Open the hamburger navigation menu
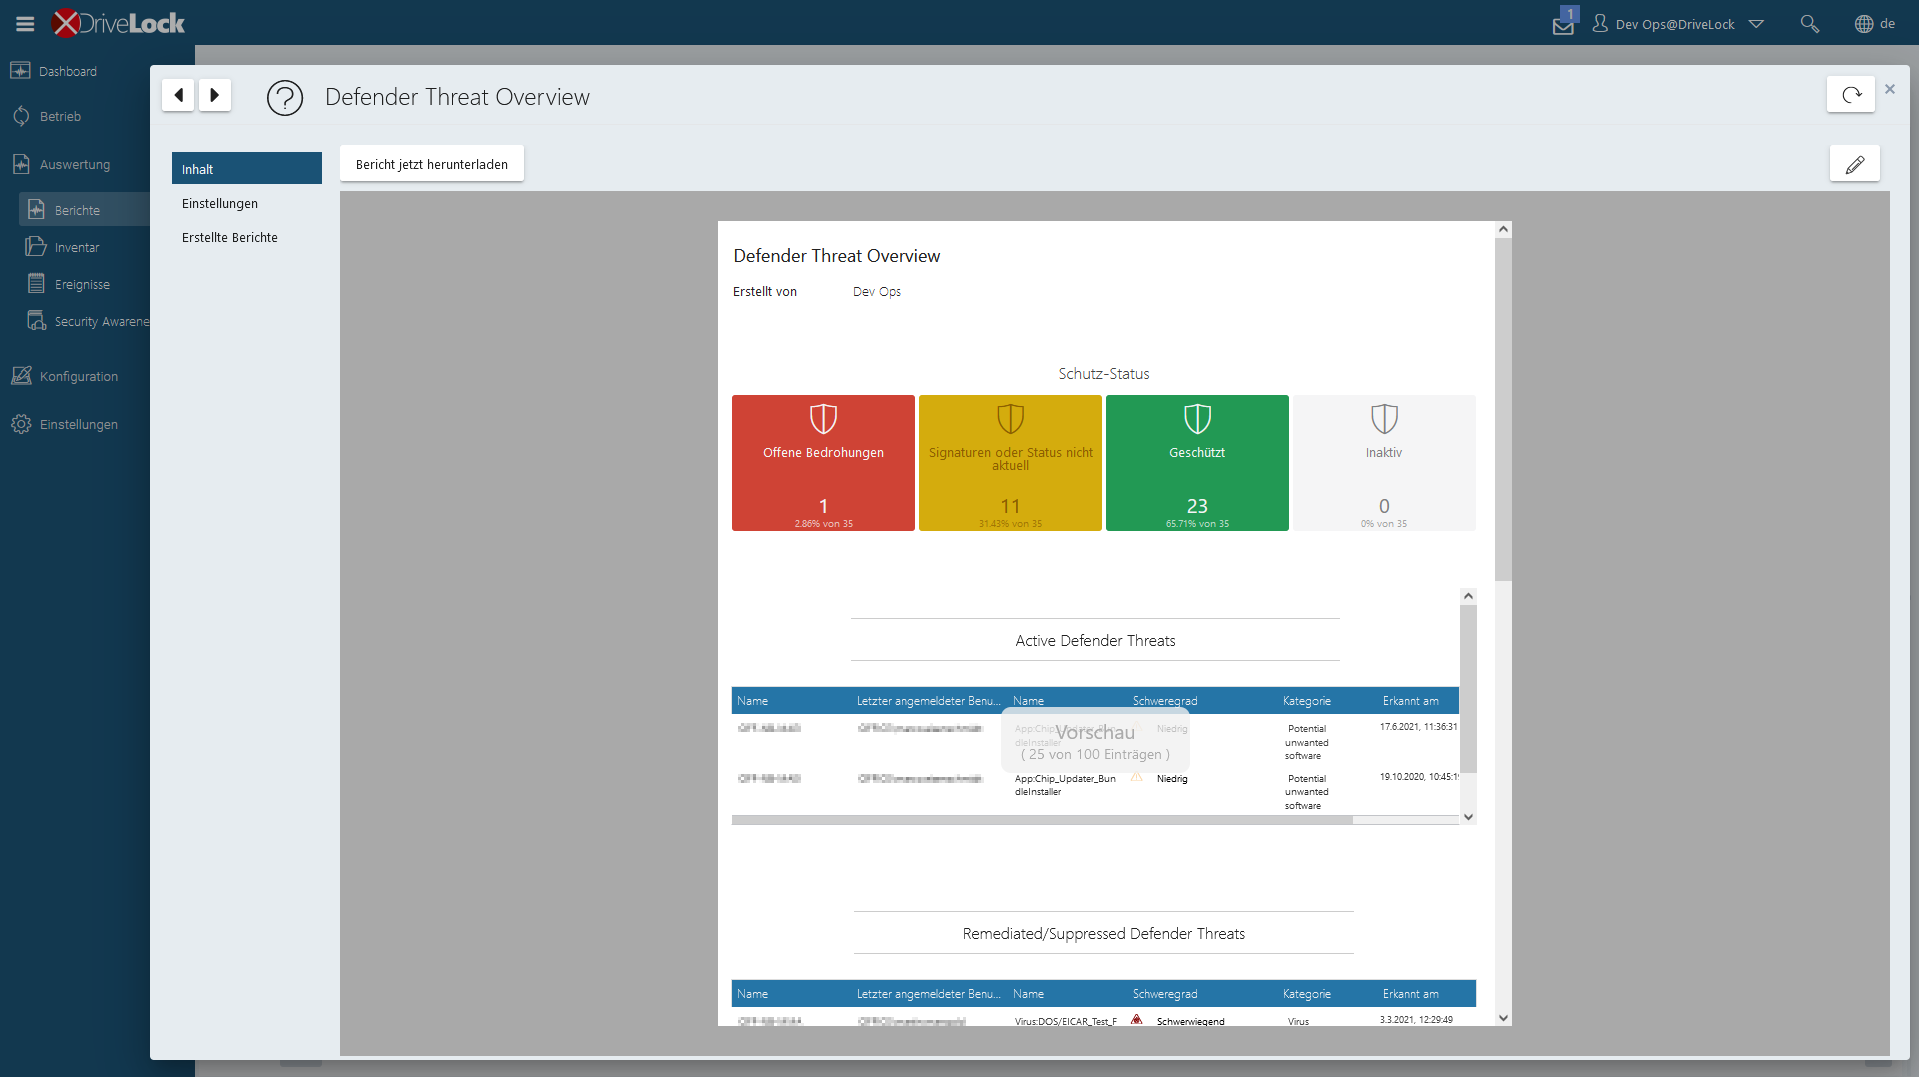This screenshot has height=1077, width=1919. [x=25, y=23]
